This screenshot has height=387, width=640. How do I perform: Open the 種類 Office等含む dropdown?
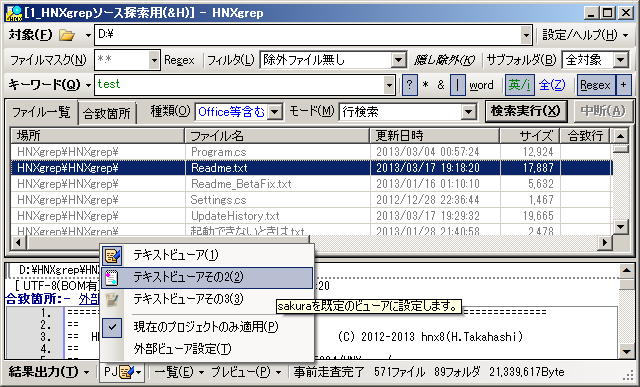coord(276,111)
